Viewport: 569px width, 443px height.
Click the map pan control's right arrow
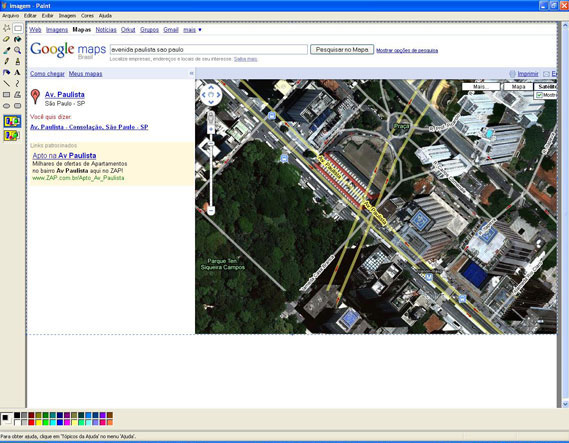point(218,95)
